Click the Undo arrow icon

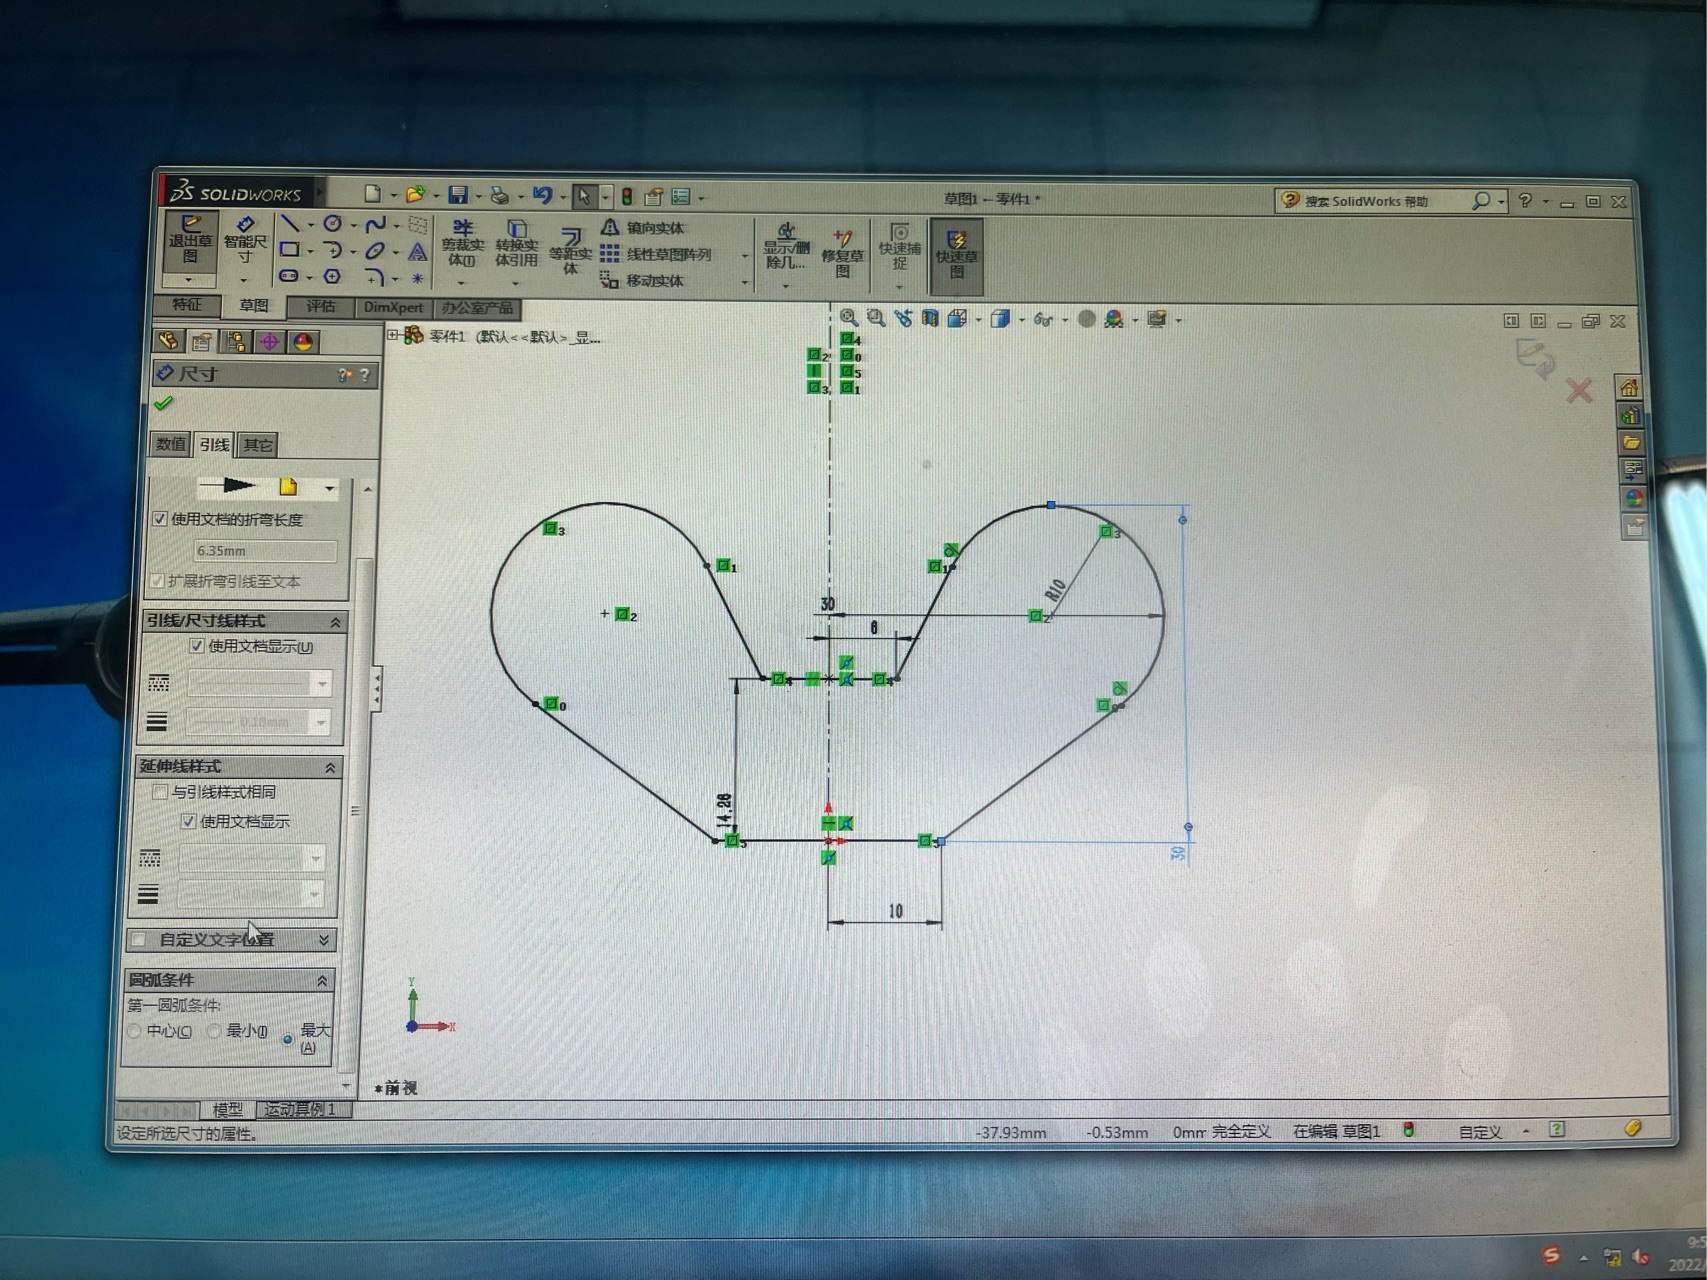[541, 195]
